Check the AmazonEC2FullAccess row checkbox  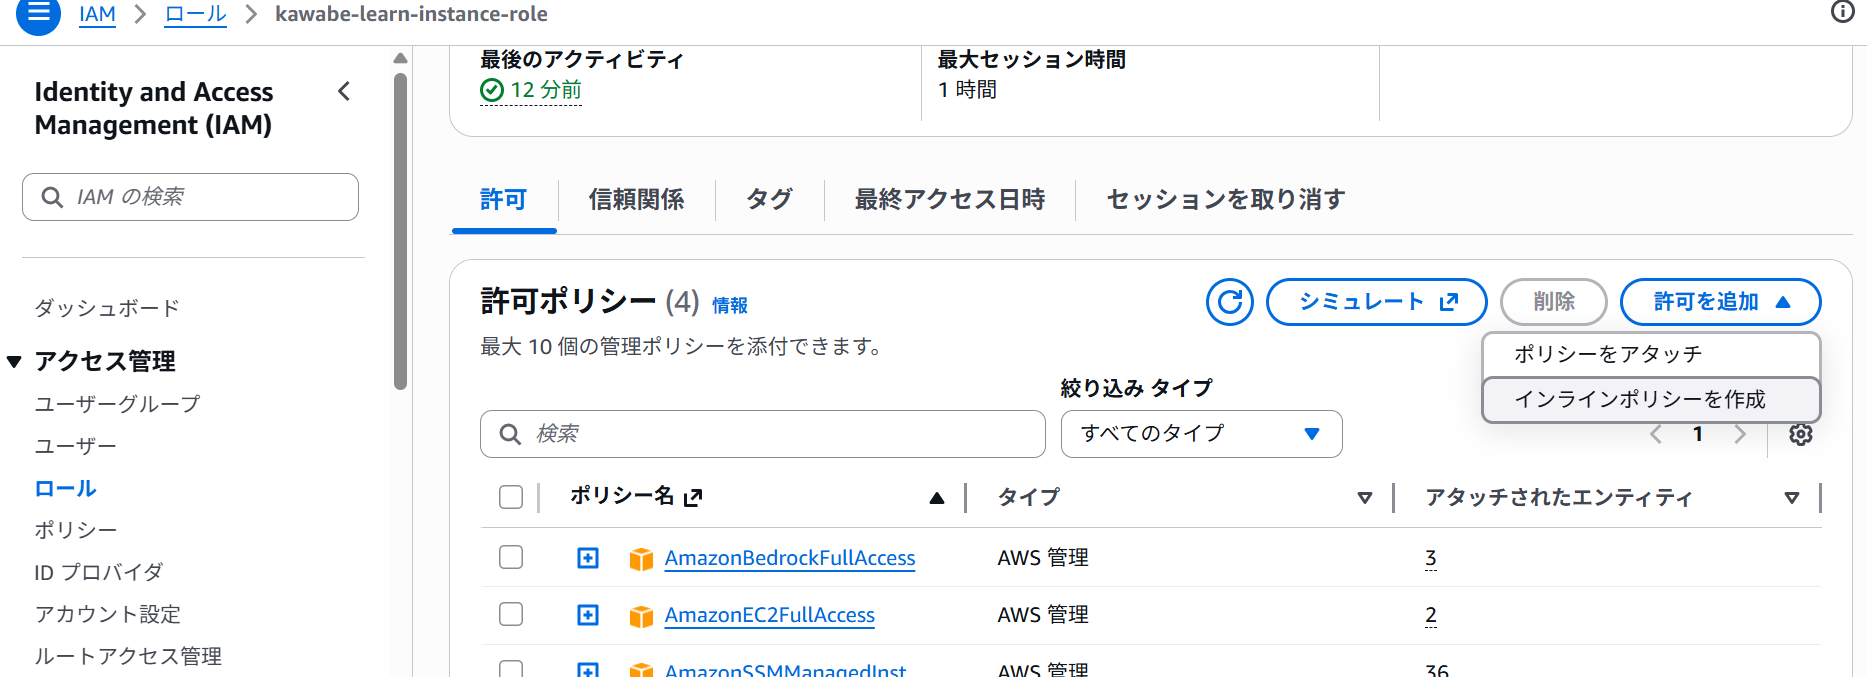(511, 614)
